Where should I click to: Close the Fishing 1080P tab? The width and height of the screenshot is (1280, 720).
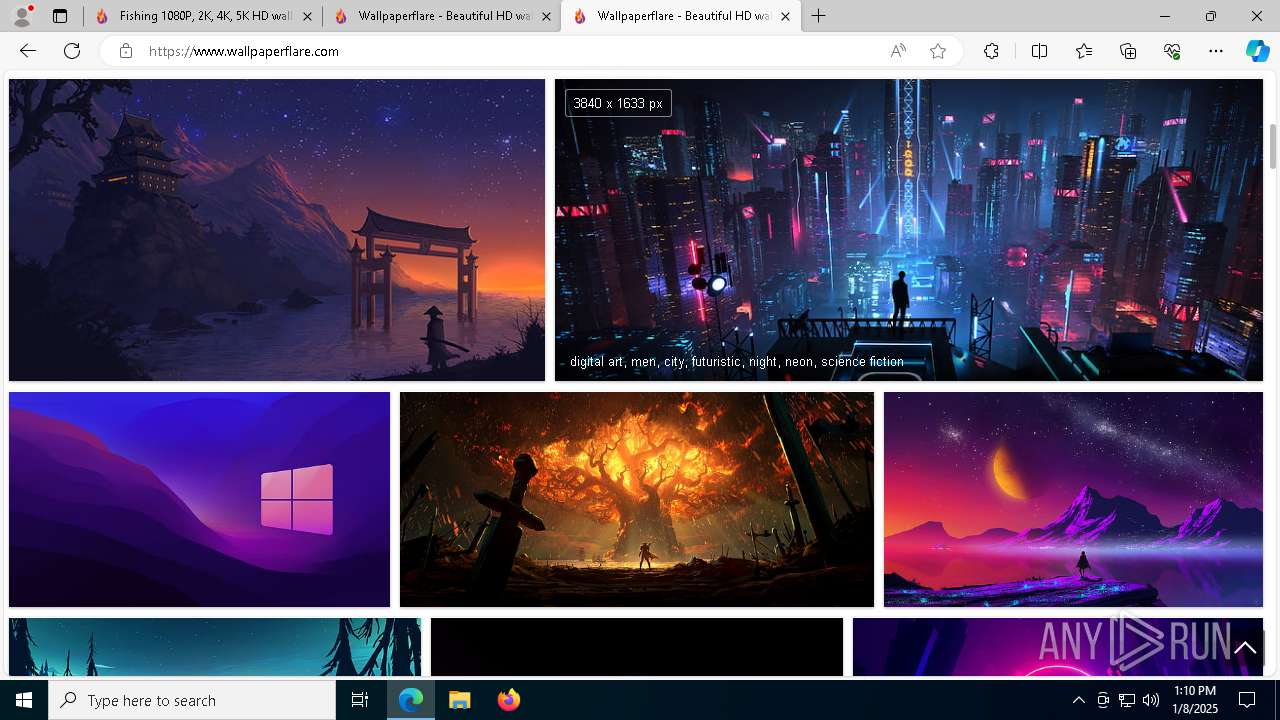coord(307,16)
